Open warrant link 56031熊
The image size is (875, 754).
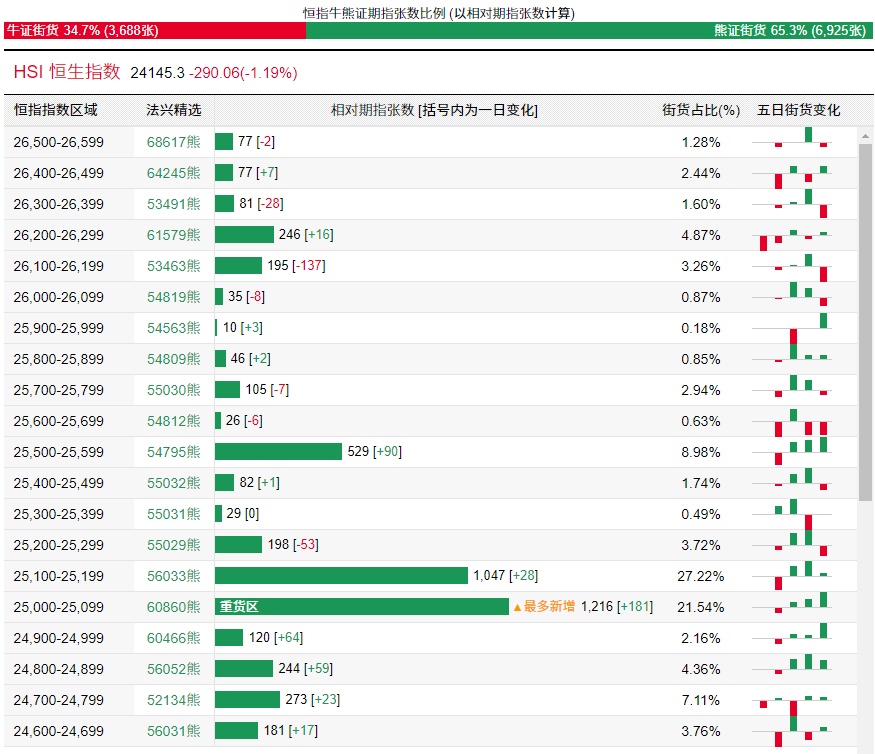pyautogui.click(x=174, y=731)
